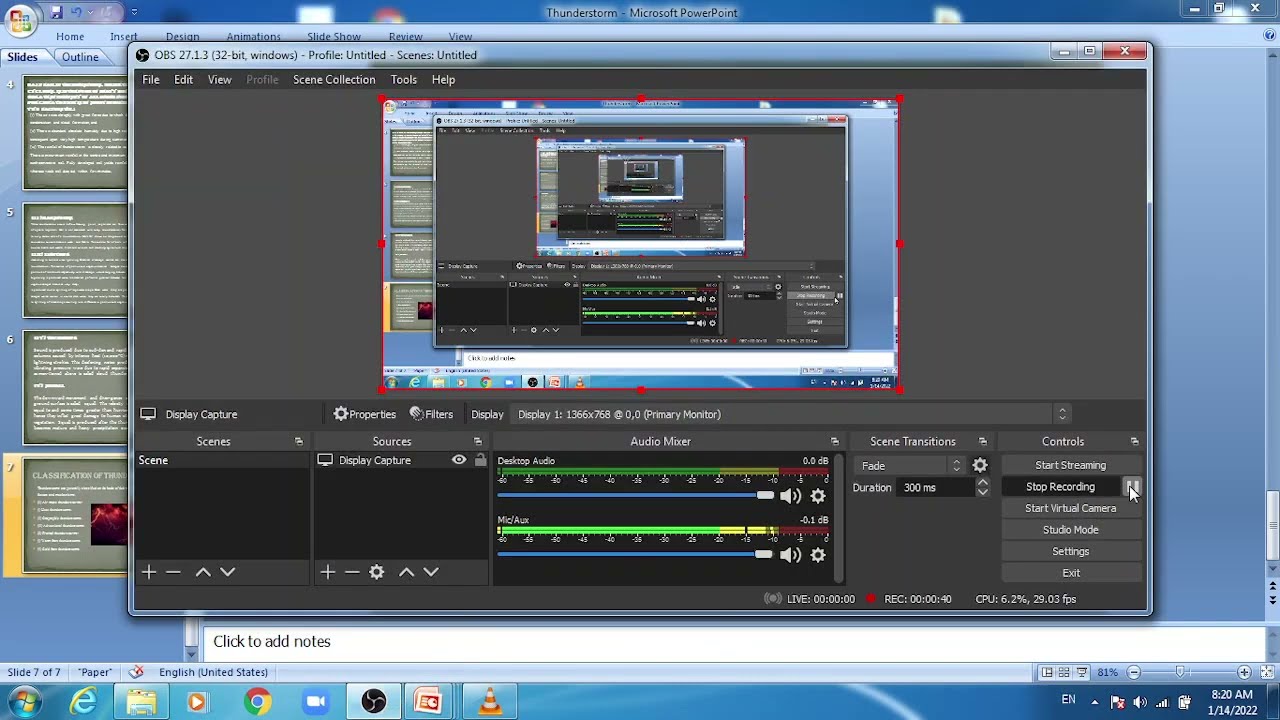
Task: Open OBS Settings button
Action: [x=1071, y=551]
